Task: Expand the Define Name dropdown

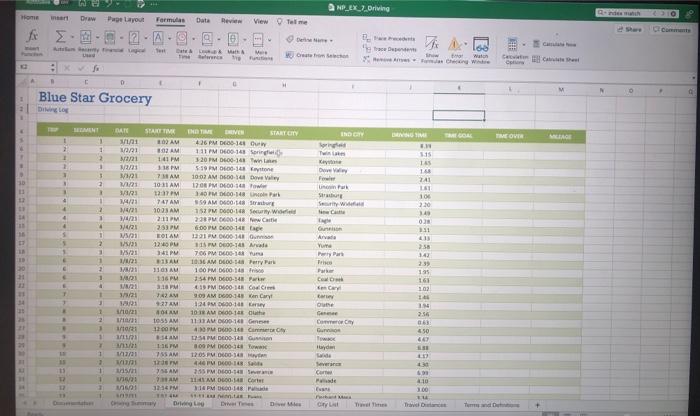Action: click(332, 41)
